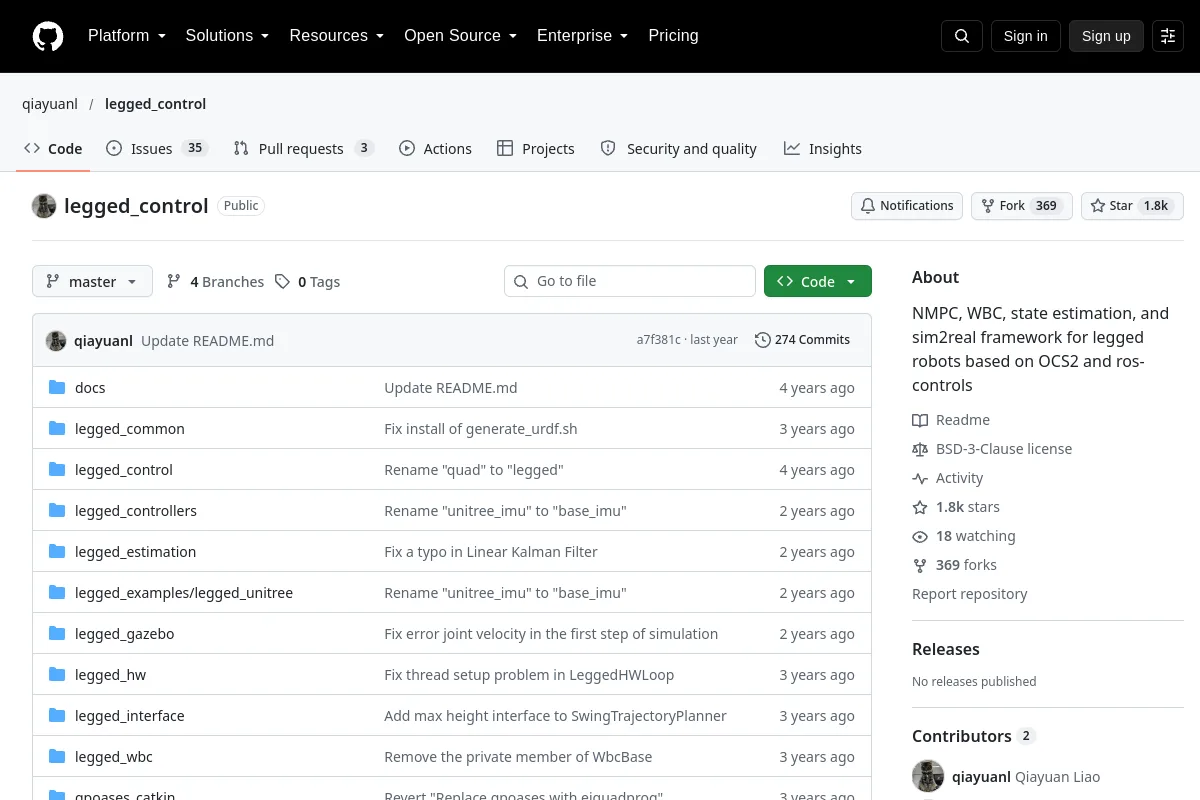Click the Notifications bell button

(907, 206)
